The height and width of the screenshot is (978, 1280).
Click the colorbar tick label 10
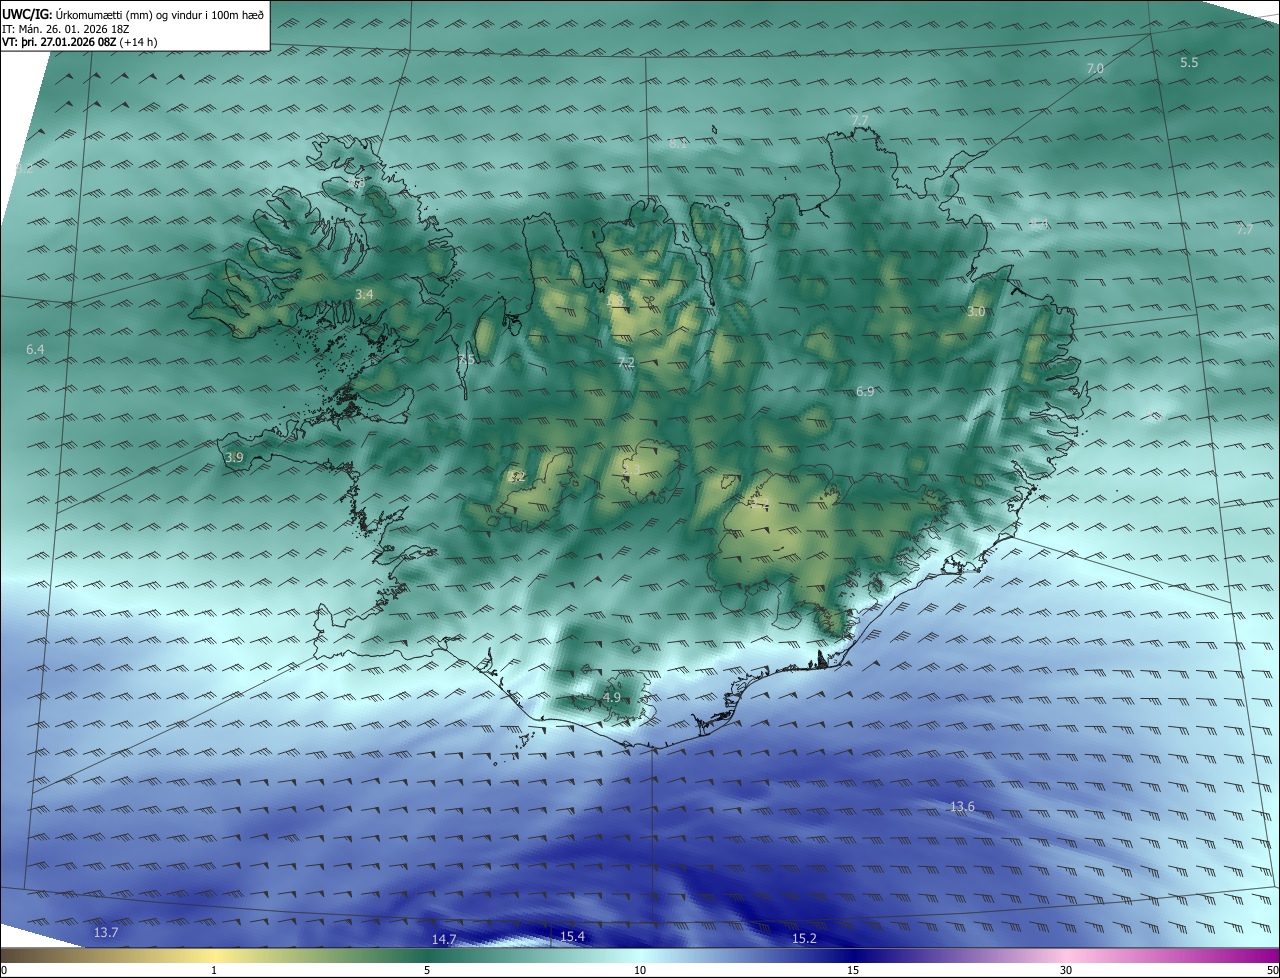coord(640,970)
